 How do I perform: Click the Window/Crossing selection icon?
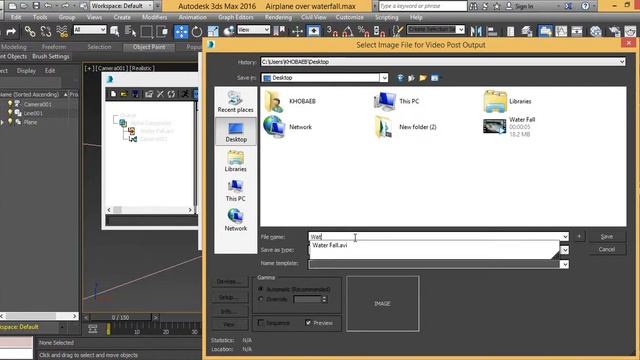162,31
